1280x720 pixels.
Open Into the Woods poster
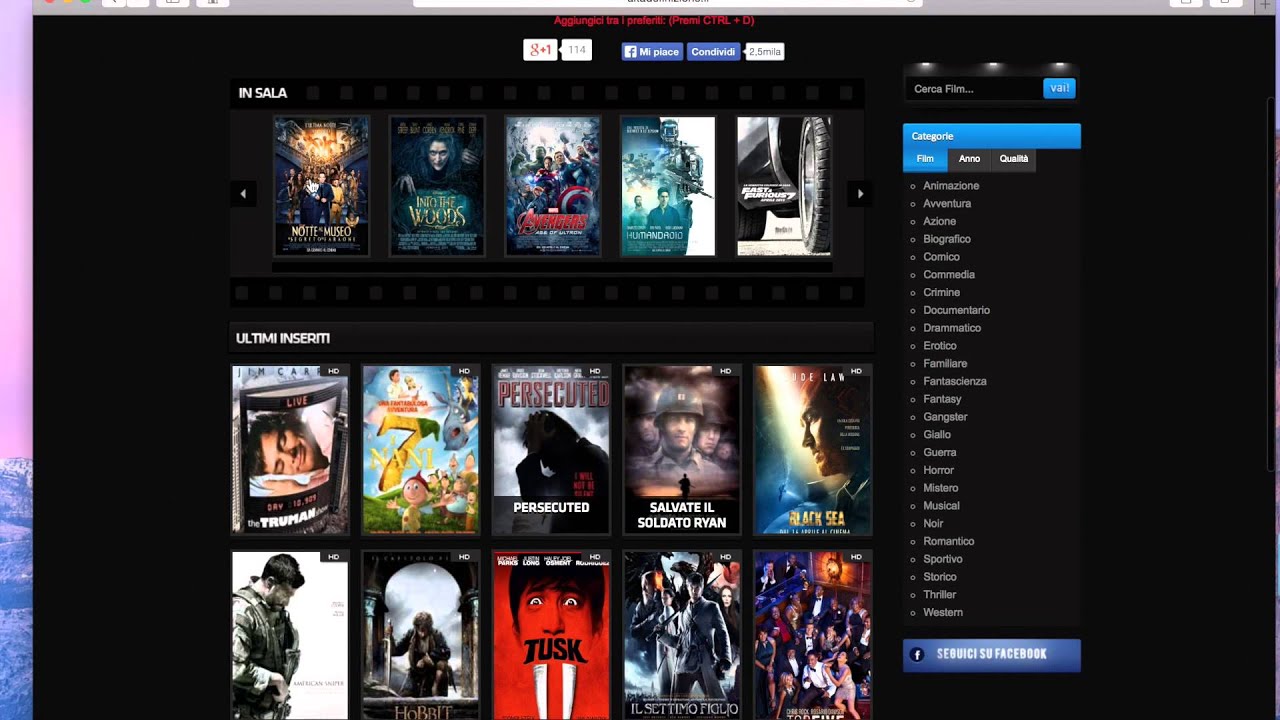[x=437, y=187]
